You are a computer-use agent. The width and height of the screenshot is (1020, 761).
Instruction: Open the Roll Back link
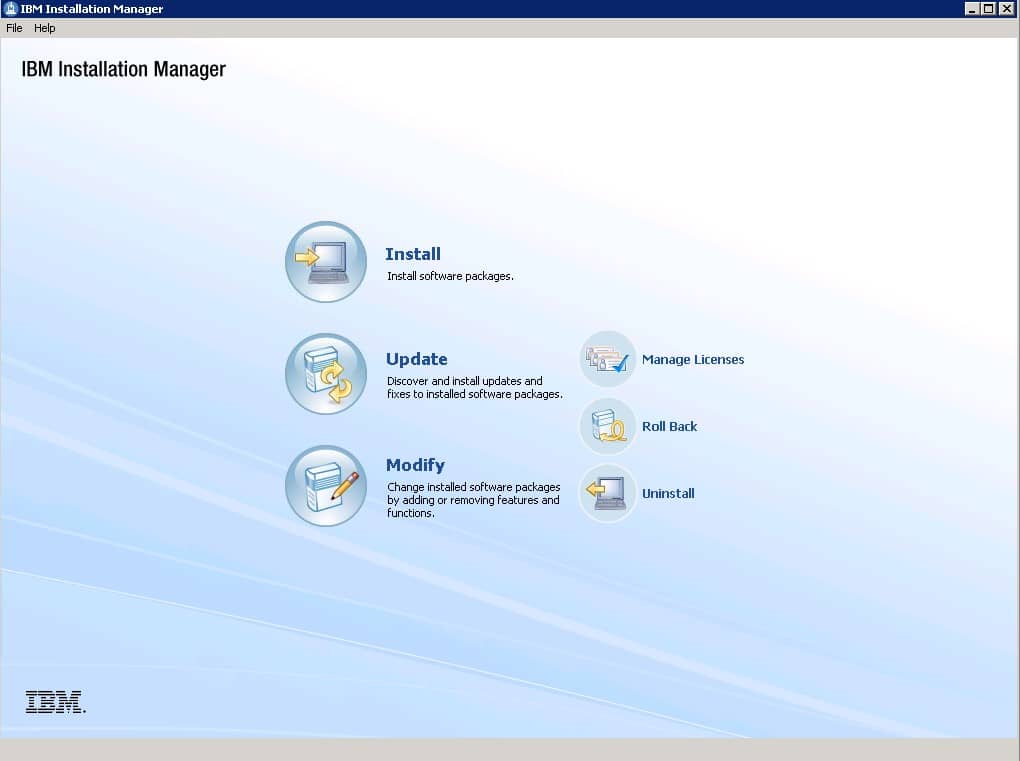pos(669,427)
